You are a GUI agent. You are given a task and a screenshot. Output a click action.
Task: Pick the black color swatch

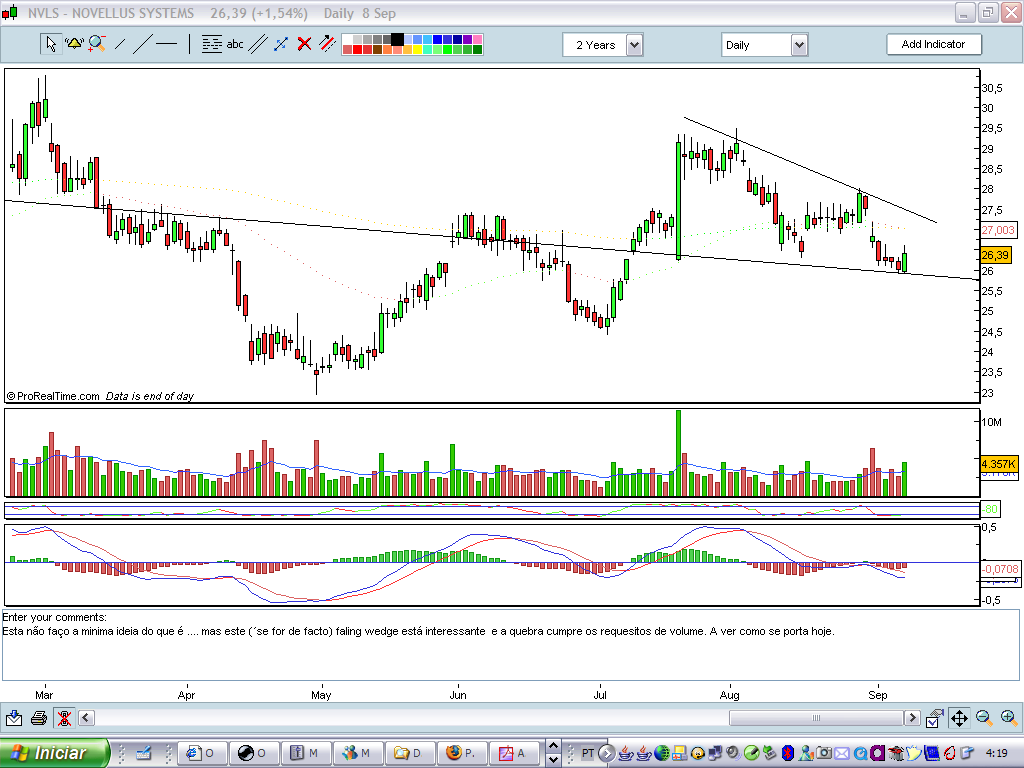[x=397, y=39]
